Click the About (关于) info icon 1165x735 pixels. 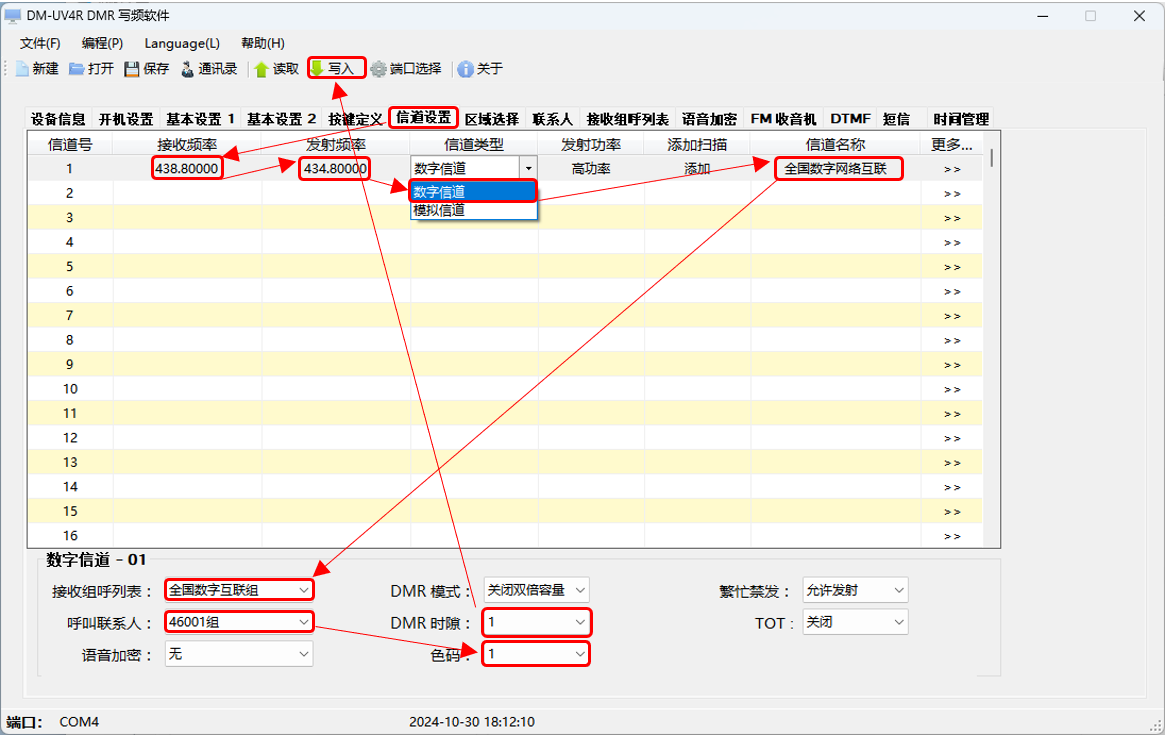coord(465,69)
